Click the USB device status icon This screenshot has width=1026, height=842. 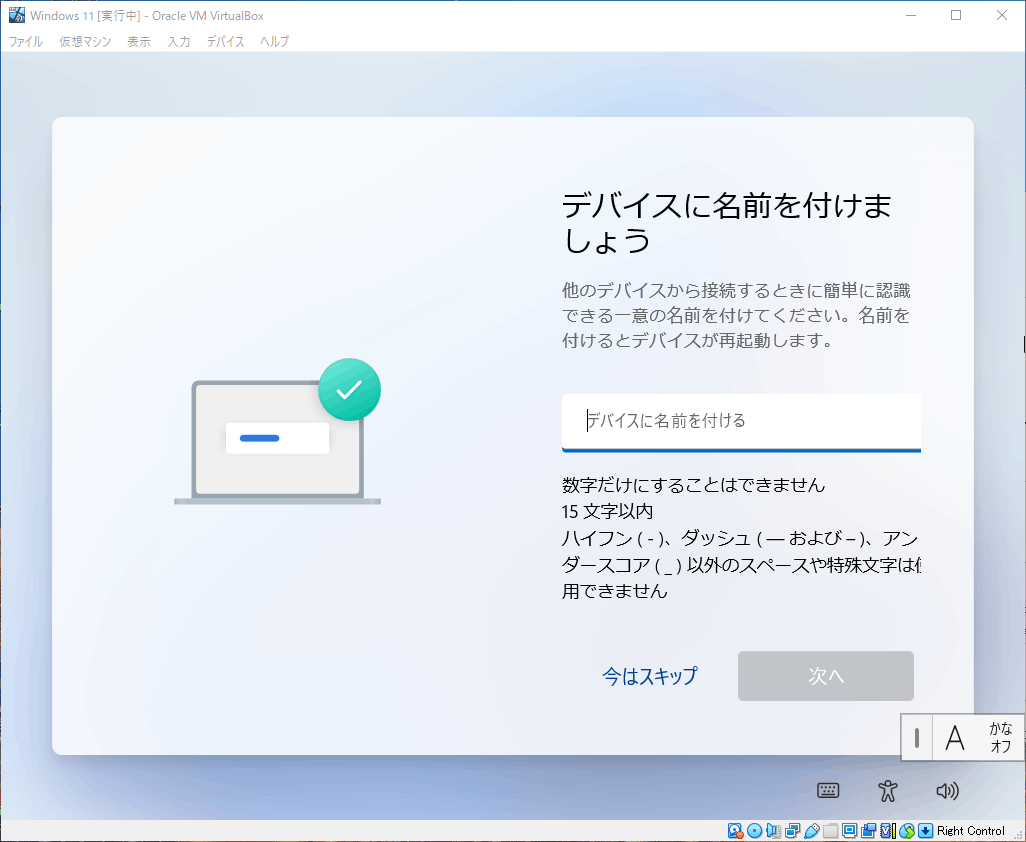coord(811,831)
